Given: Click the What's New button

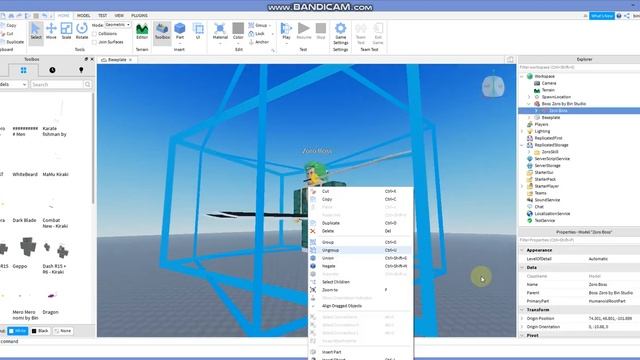Looking at the screenshot, I should point(602,16).
